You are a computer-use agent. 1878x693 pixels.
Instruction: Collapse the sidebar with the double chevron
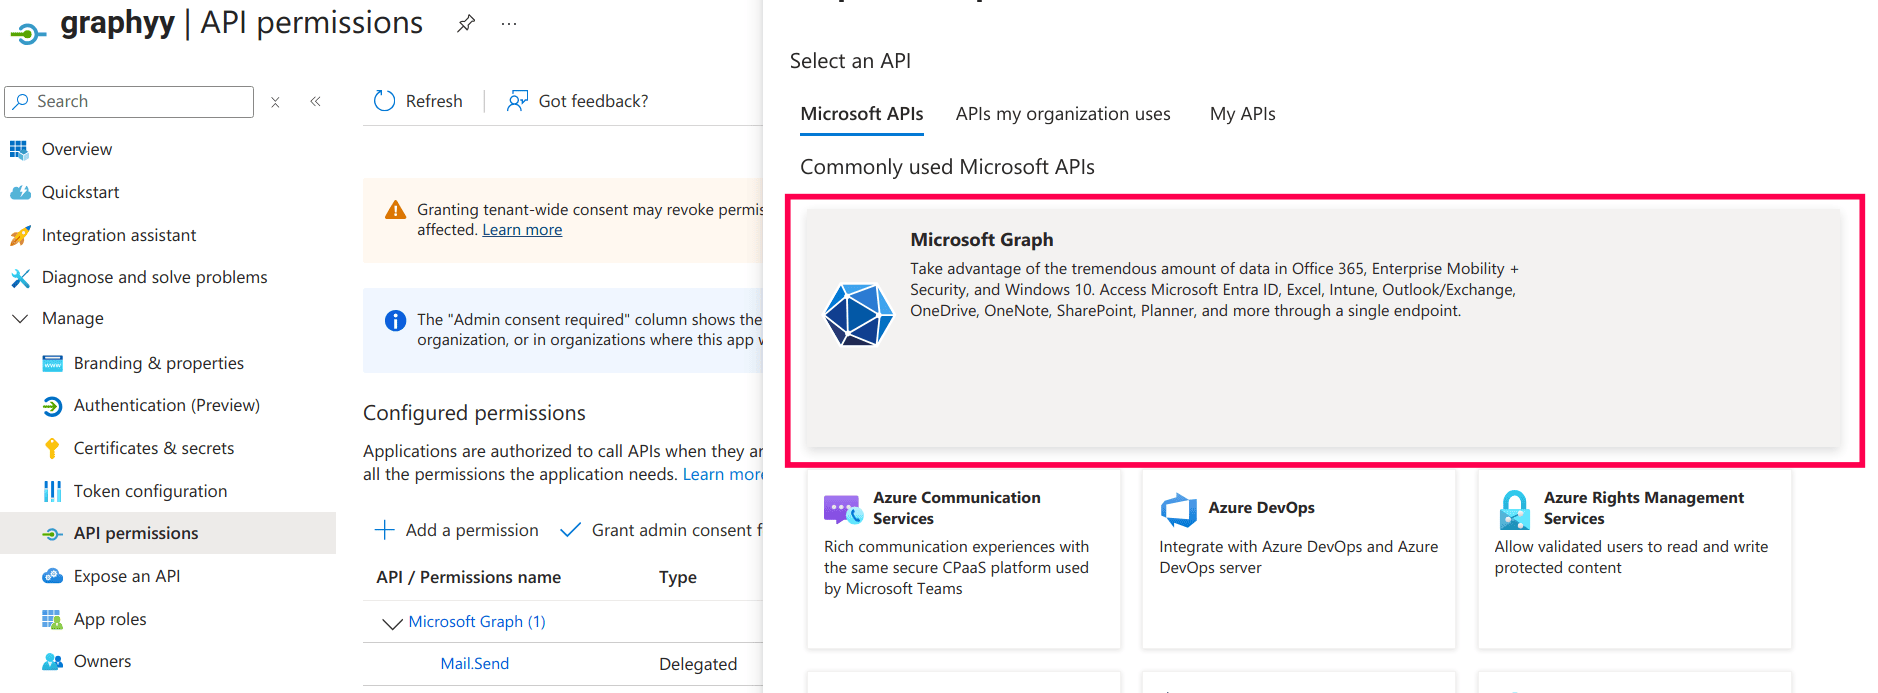pos(315,101)
